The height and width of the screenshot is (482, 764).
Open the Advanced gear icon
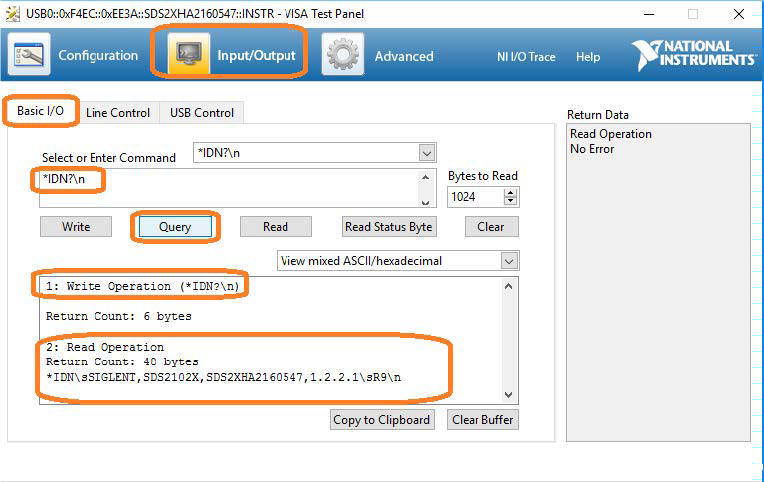[343, 55]
